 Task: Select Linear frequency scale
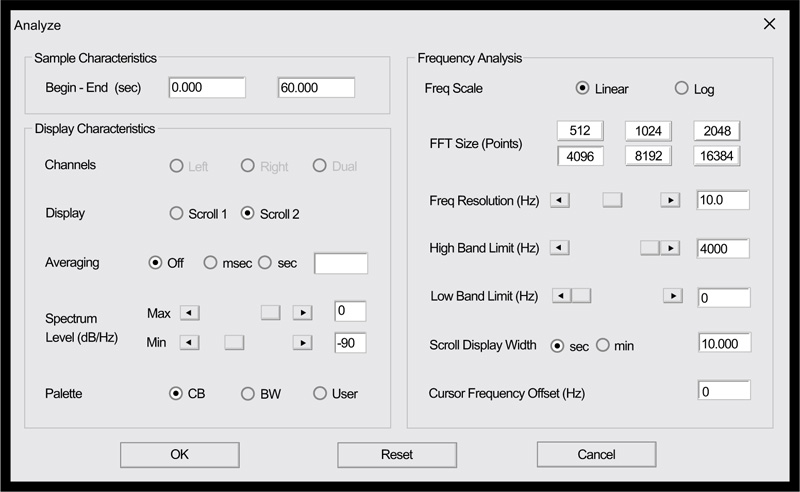(x=582, y=88)
